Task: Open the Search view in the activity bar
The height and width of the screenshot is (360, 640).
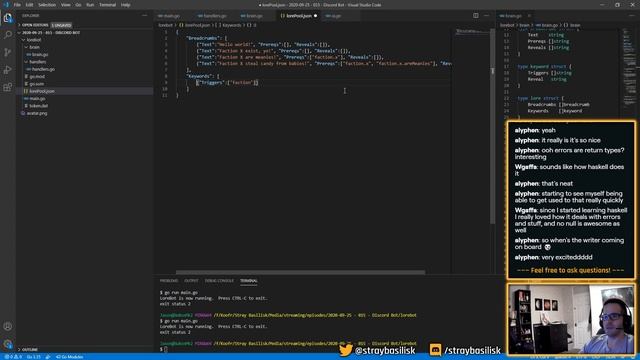Action: pyautogui.click(x=8, y=35)
